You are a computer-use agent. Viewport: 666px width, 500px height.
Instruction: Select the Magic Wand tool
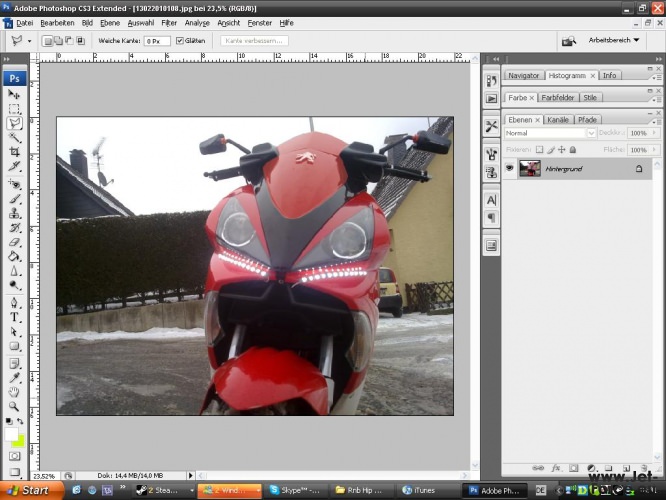14,138
